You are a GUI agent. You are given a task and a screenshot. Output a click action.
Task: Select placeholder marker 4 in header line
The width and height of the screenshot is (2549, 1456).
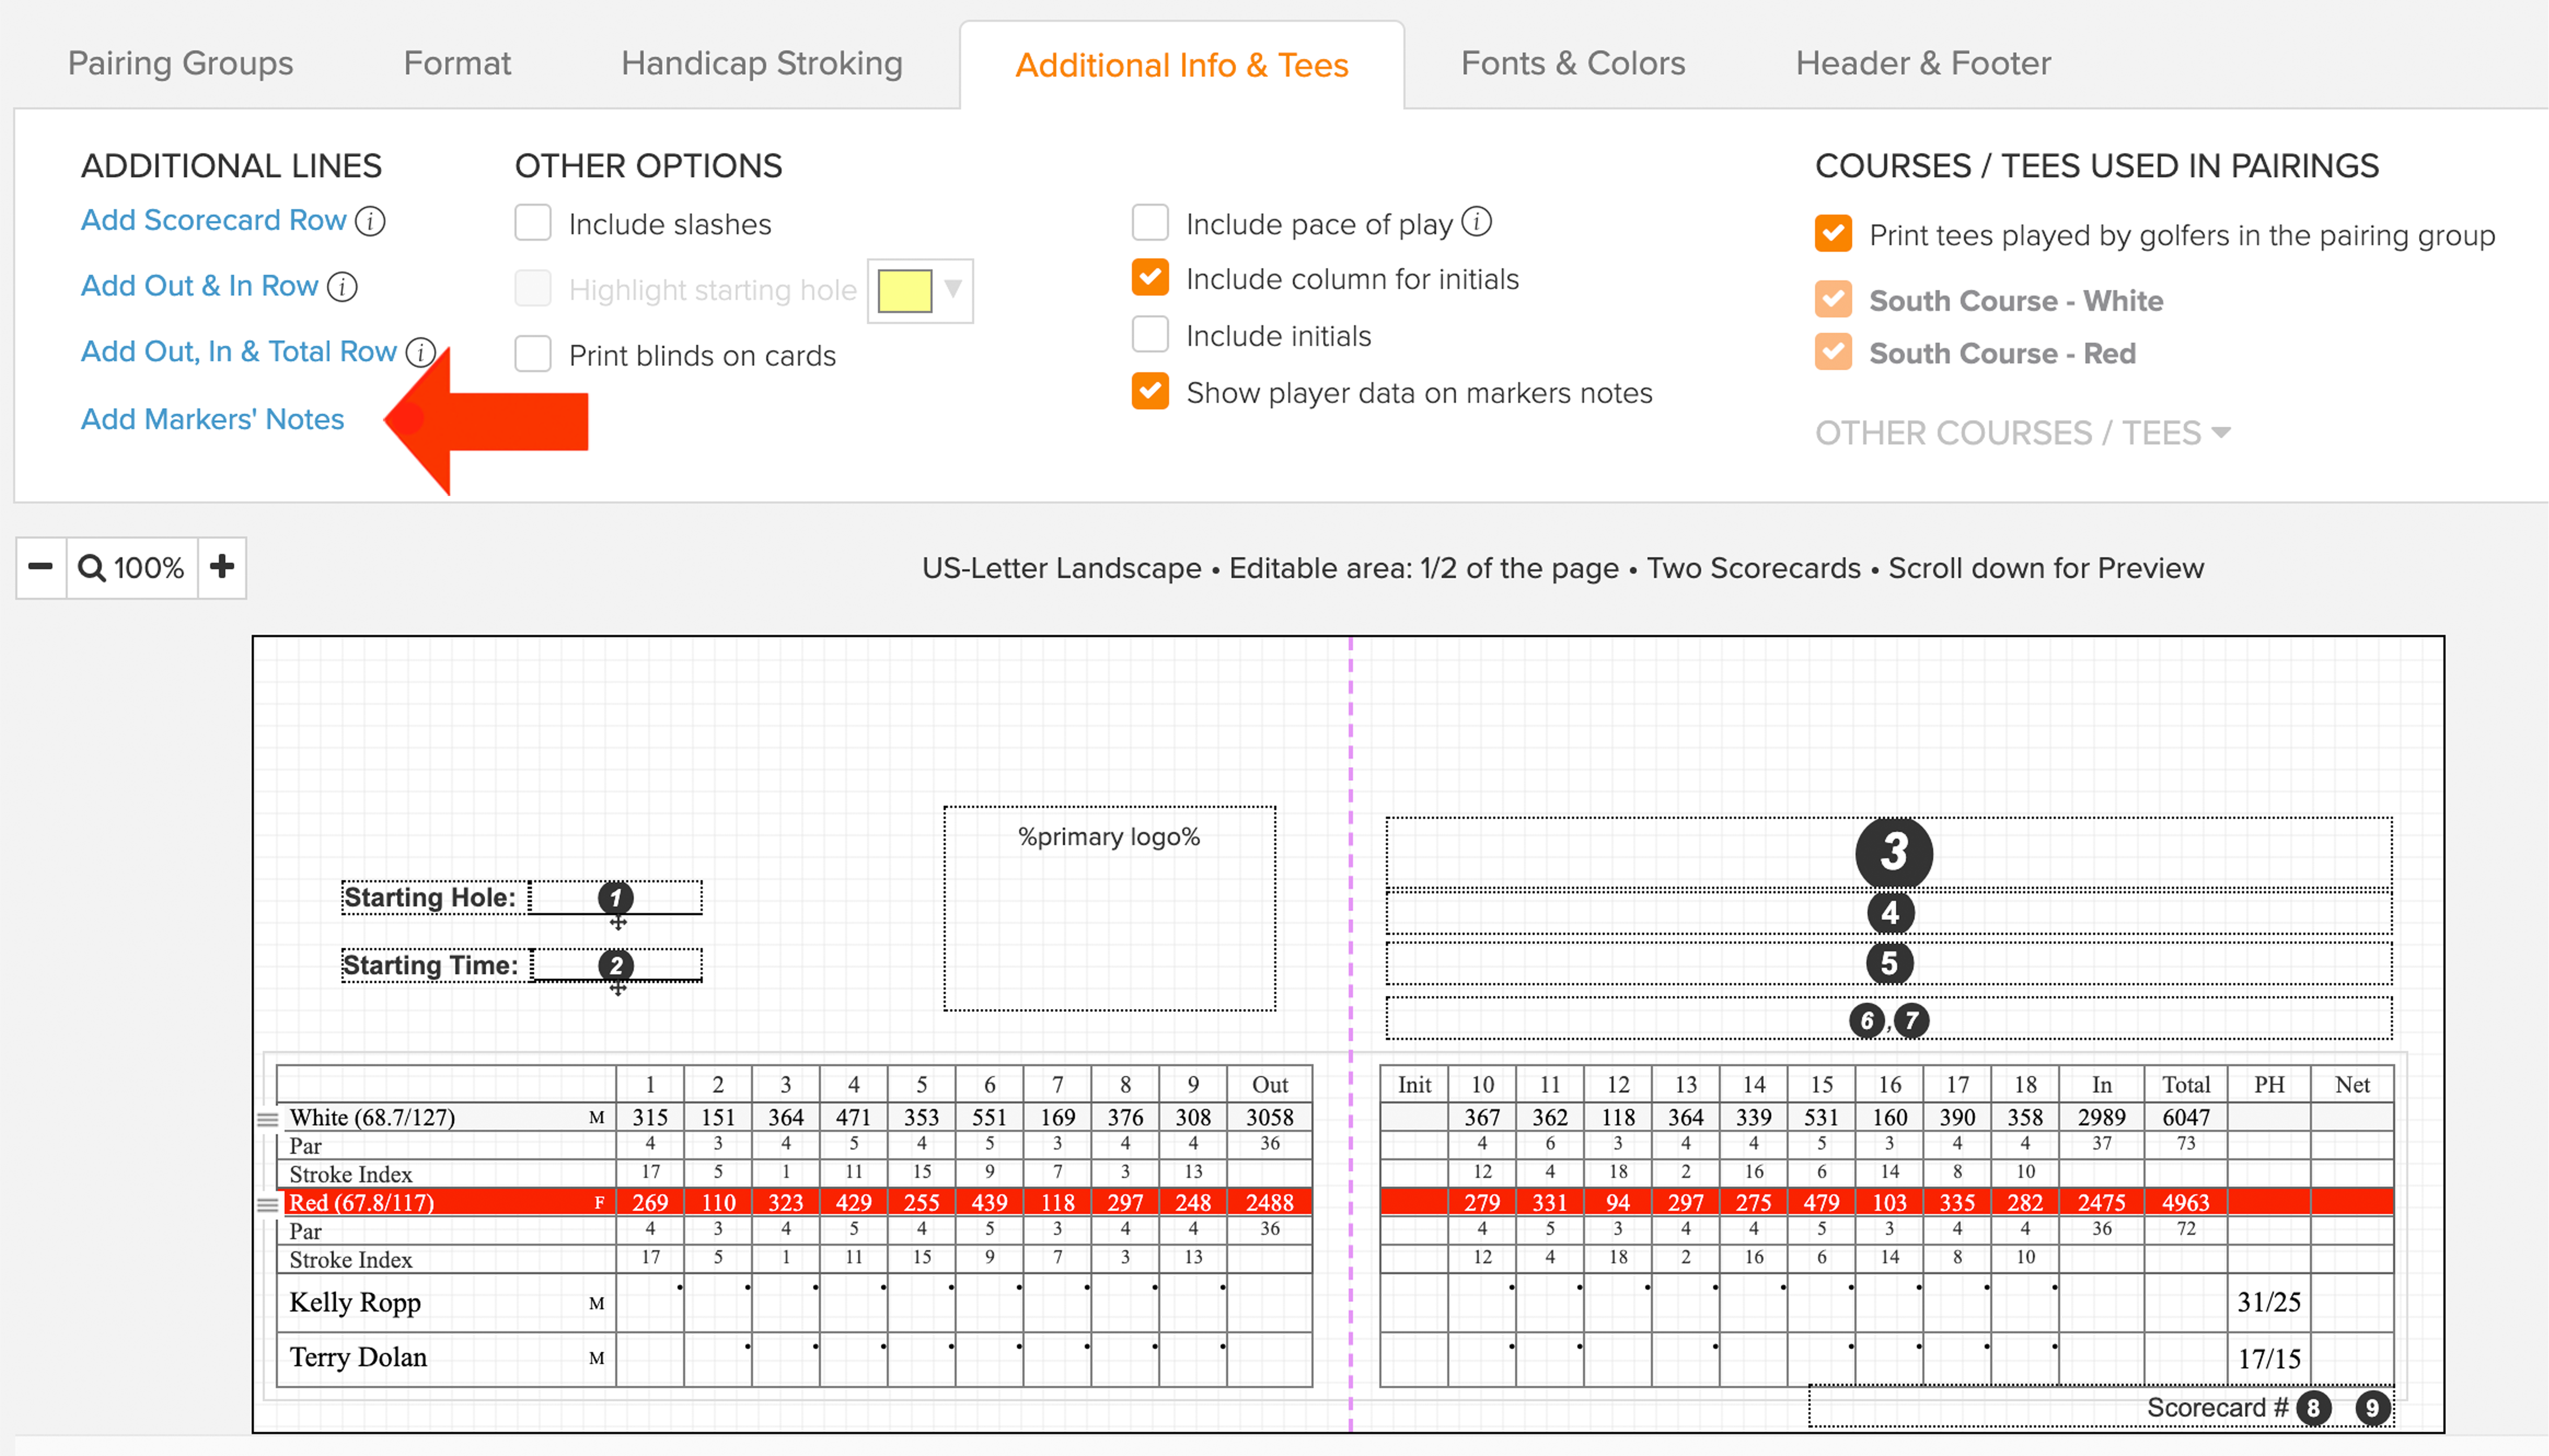[1890, 912]
